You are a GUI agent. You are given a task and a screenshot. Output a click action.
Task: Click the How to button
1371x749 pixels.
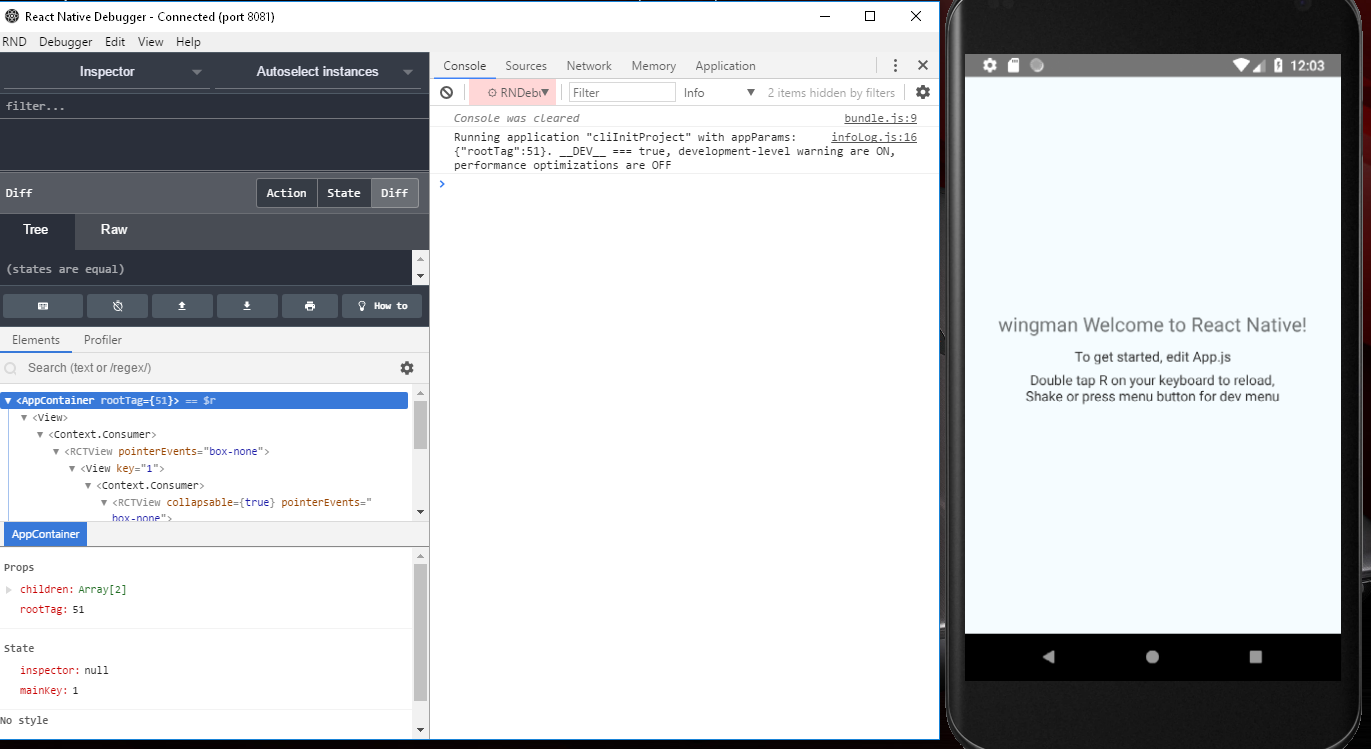point(382,305)
